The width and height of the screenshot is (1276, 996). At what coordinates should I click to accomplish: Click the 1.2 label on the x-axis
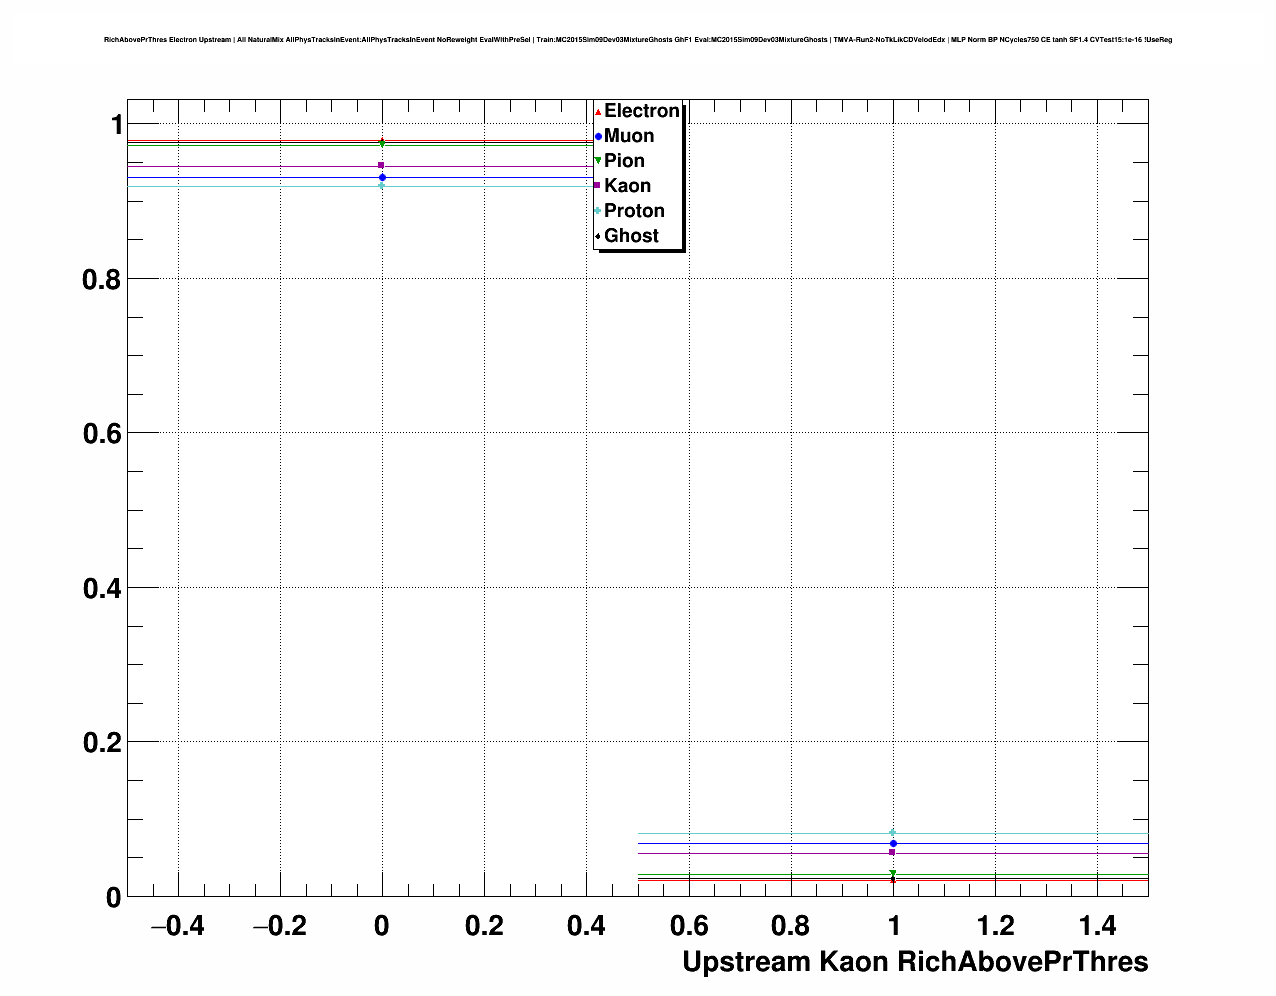pos(995,926)
